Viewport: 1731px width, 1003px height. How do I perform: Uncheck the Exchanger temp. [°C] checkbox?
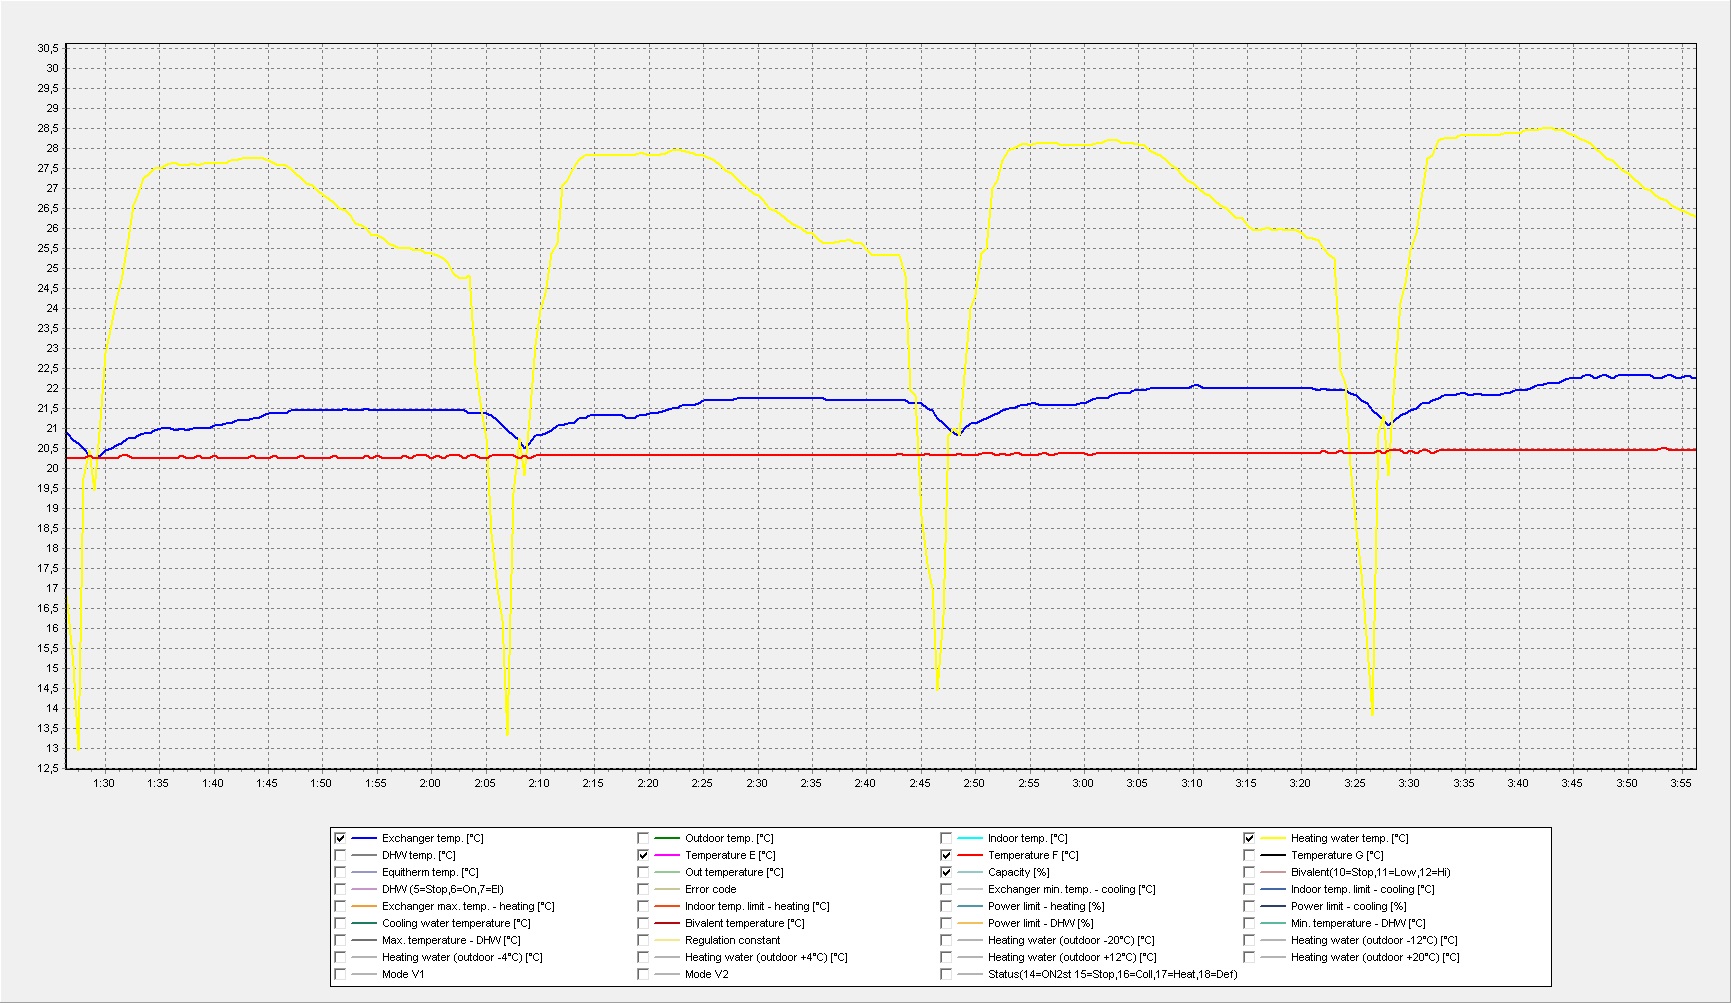[x=340, y=838]
